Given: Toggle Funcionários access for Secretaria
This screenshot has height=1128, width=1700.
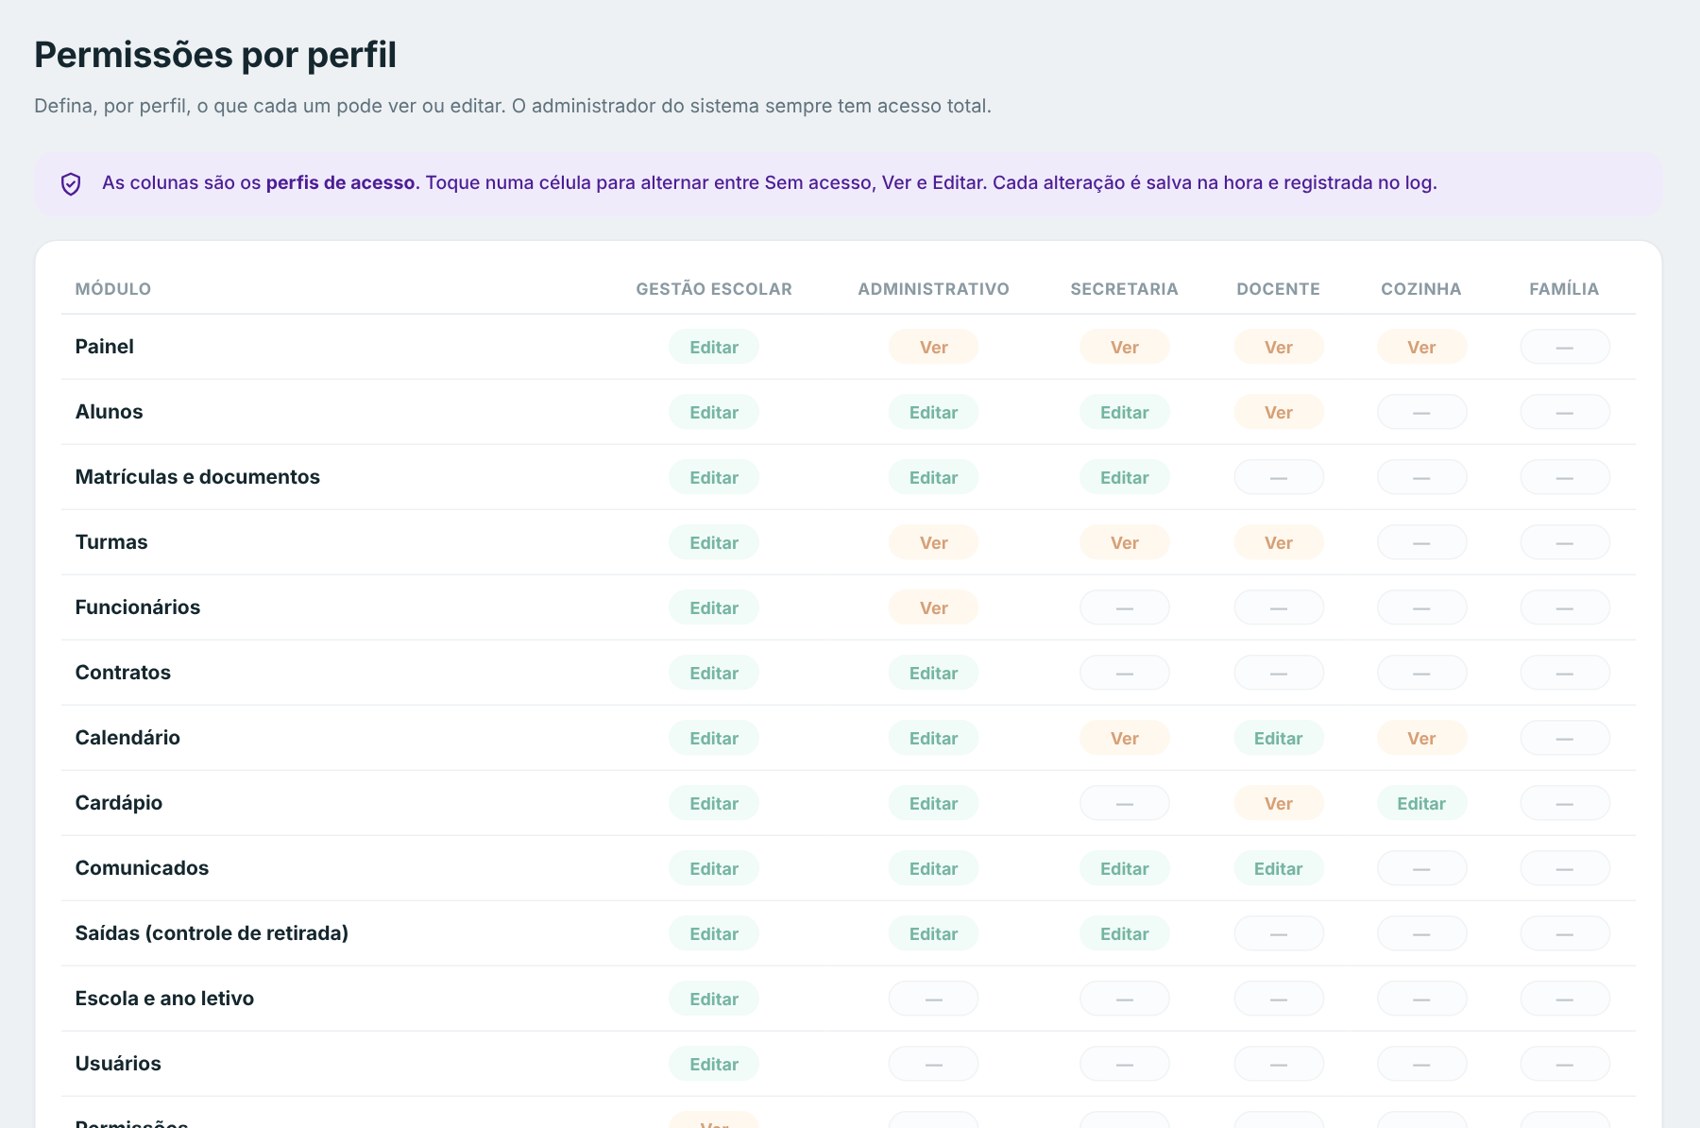Looking at the screenshot, I should [x=1125, y=607].
